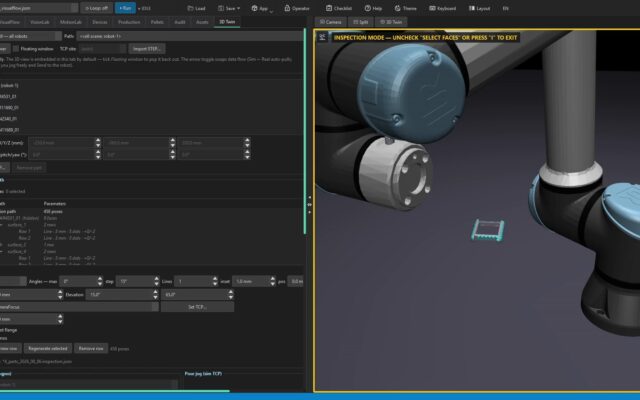Collapse the surface_4 tree node

[x=1, y=251]
